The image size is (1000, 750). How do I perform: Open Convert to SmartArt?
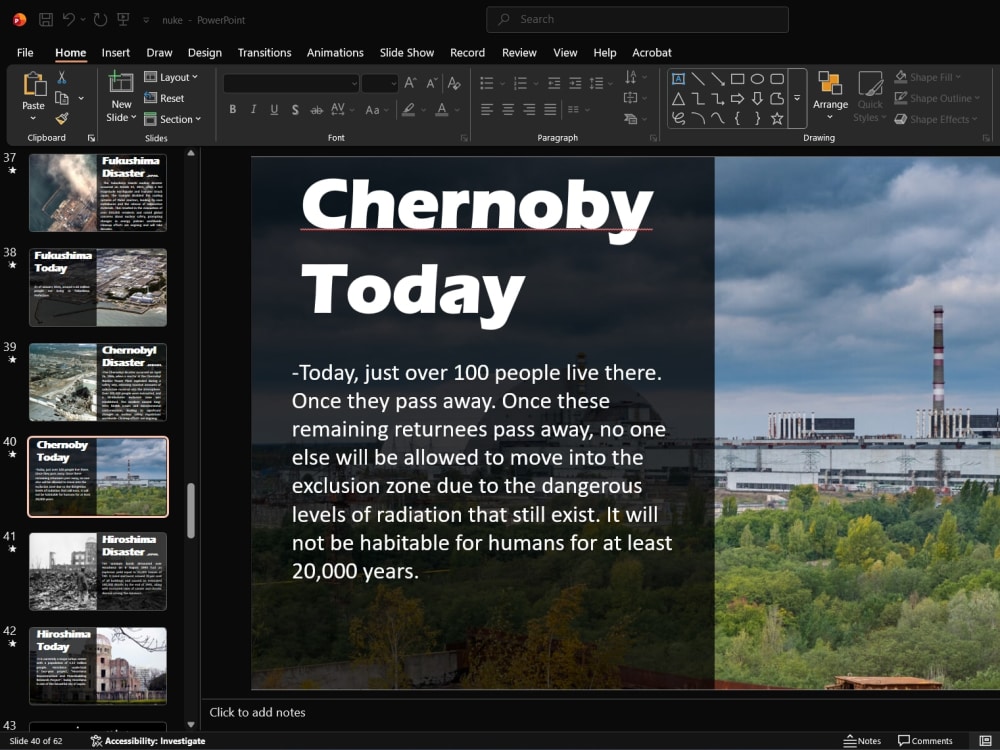coord(633,119)
